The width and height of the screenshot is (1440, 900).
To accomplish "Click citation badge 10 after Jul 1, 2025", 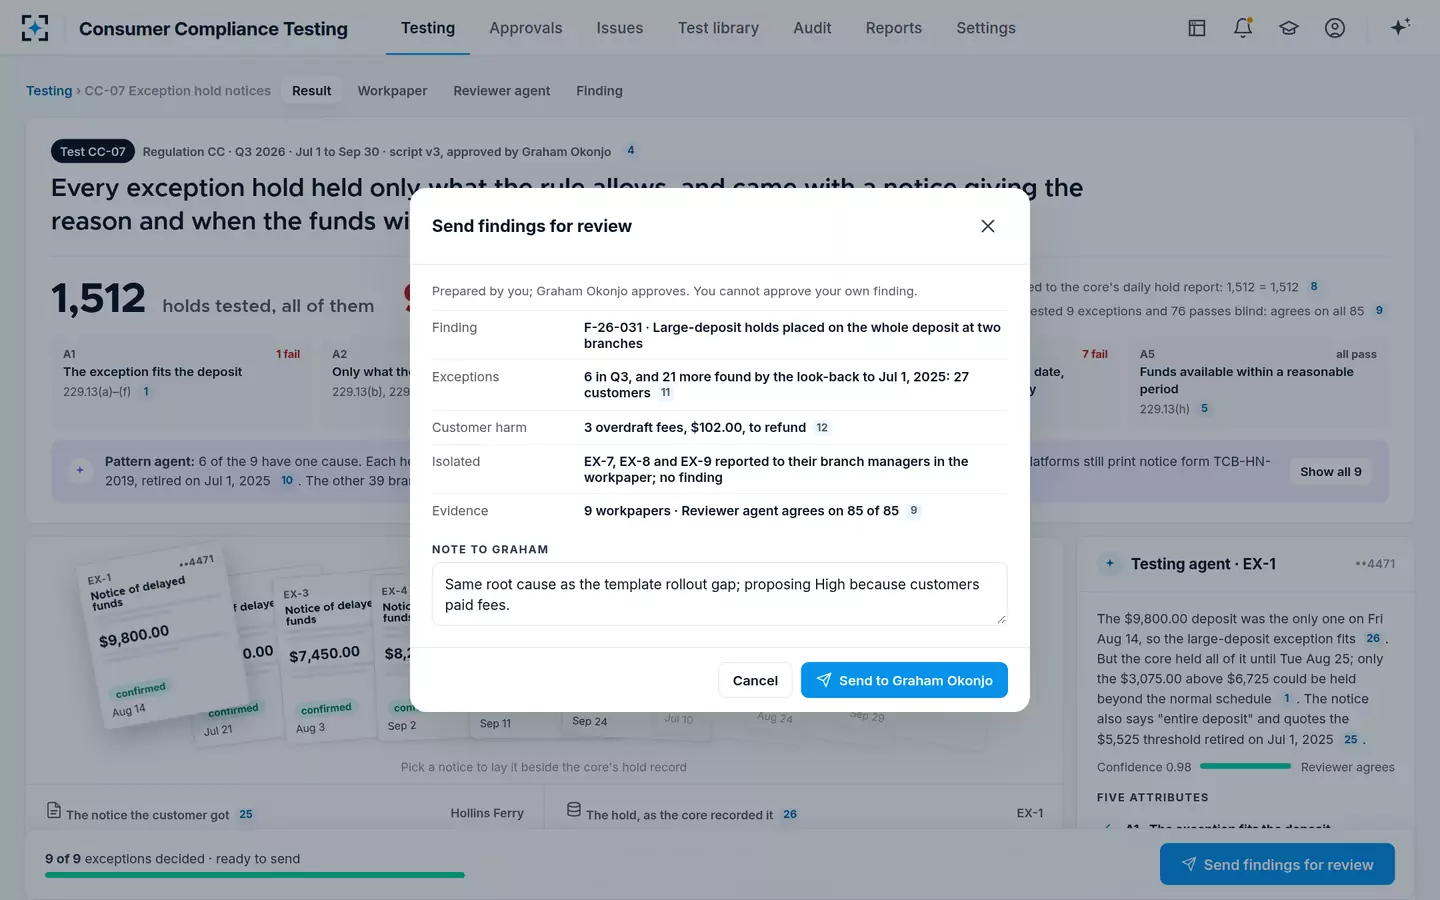I will click(x=287, y=481).
